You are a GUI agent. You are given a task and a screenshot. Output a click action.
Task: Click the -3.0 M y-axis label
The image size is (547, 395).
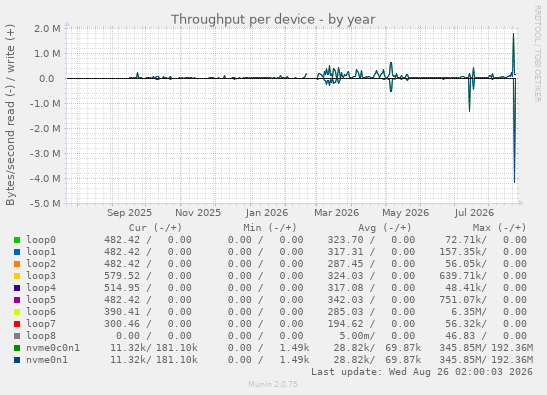point(45,154)
